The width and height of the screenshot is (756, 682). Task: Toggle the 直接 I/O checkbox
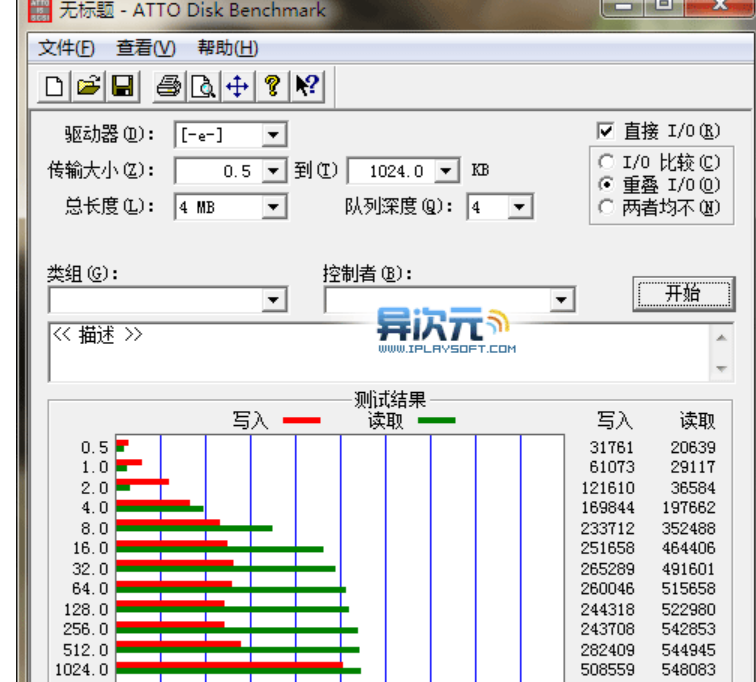605,132
